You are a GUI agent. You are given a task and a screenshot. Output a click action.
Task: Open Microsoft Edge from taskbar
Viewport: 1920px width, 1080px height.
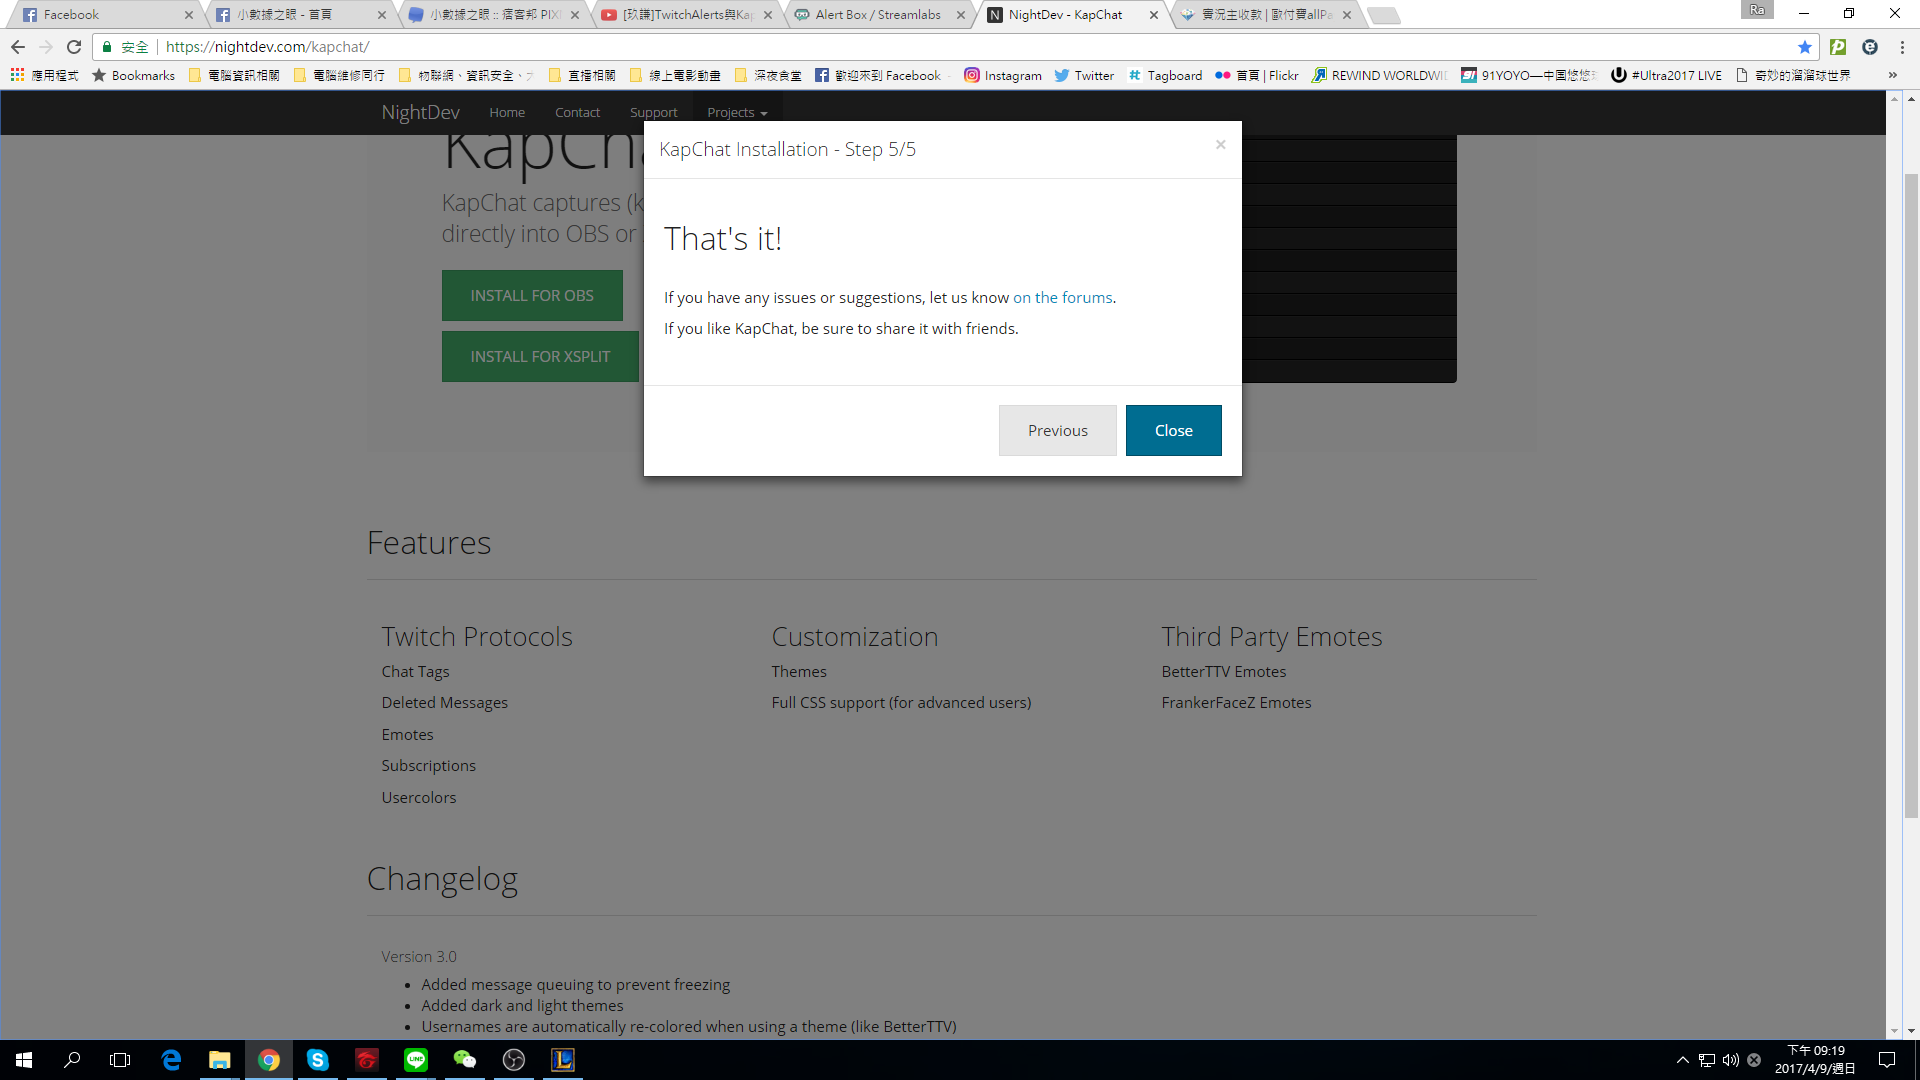[x=171, y=1060]
